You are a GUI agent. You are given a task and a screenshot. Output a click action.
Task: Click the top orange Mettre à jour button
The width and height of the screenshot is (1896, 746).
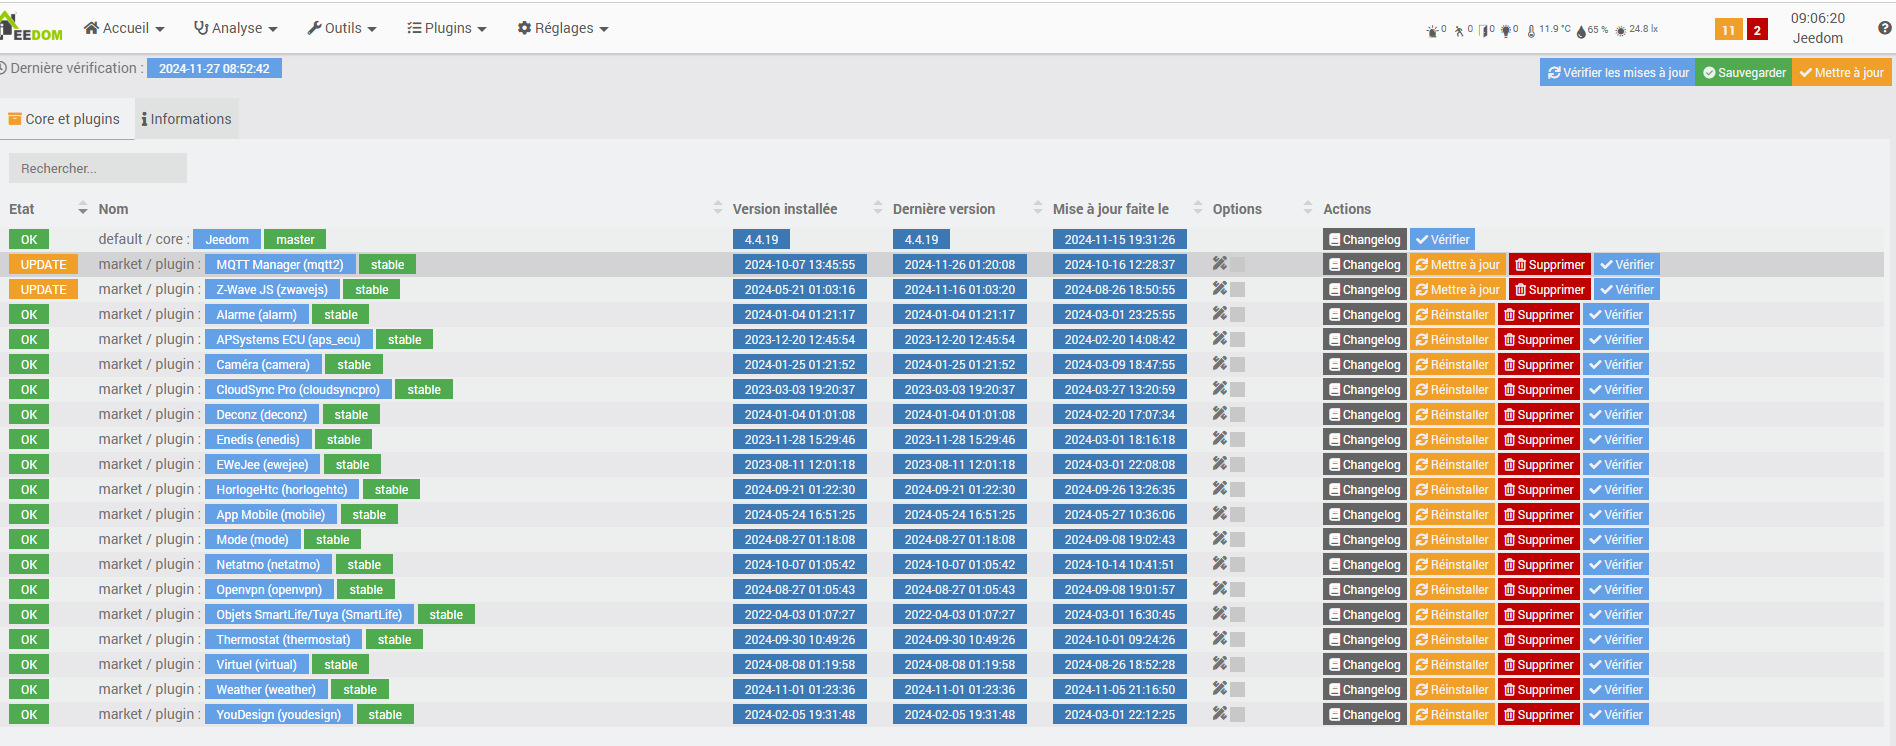(1842, 72)
